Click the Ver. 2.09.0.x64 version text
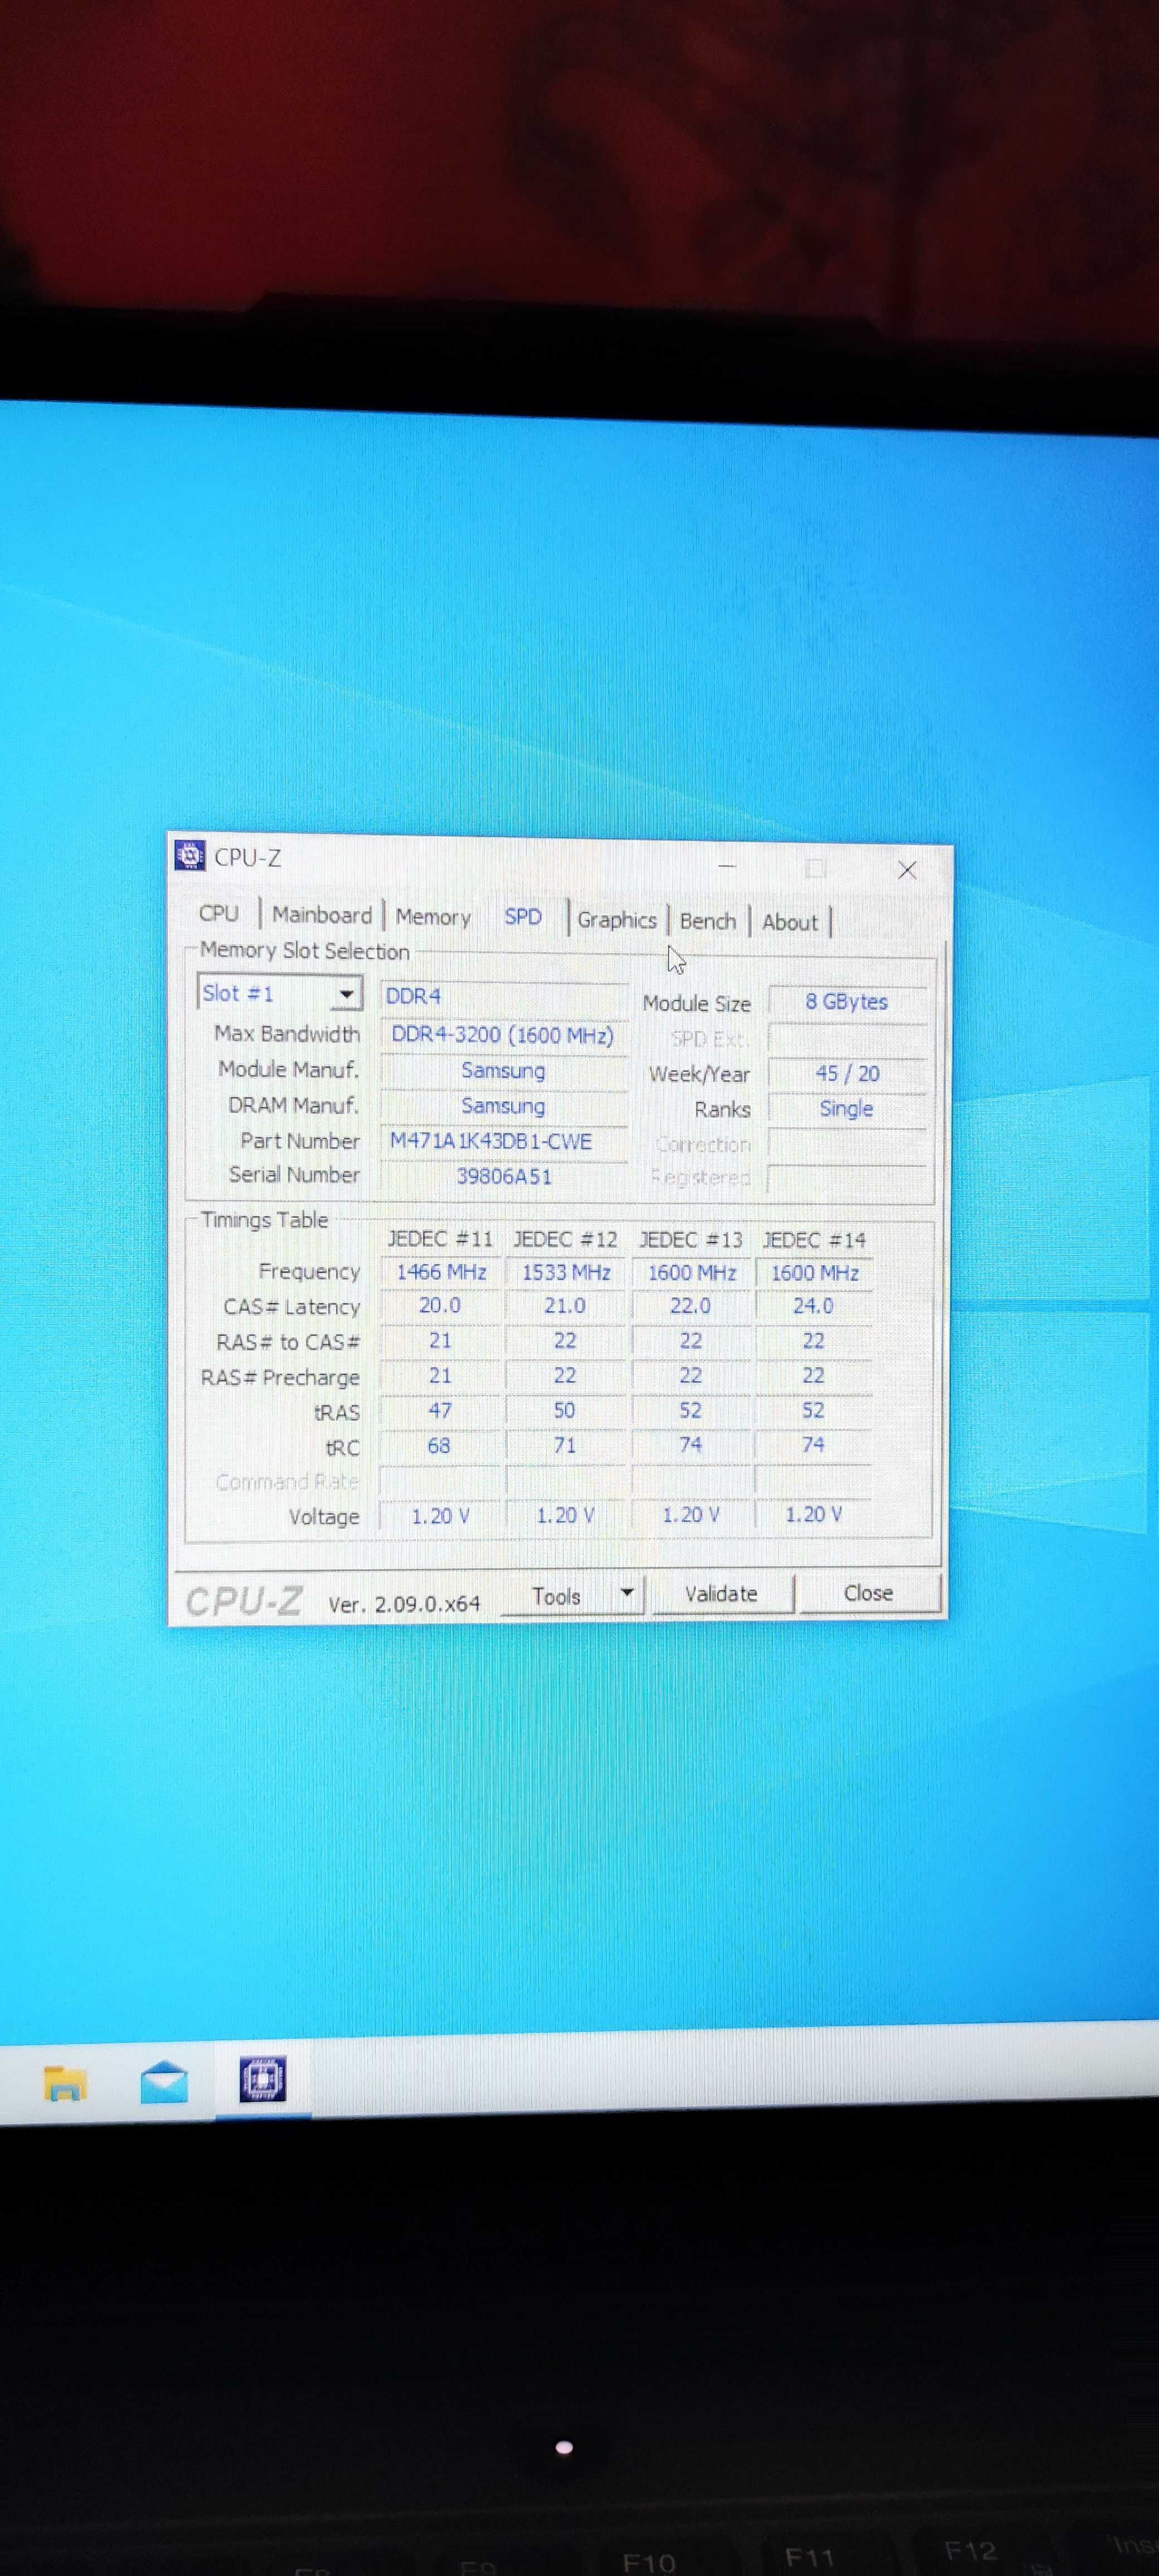The image size is (1159, 2576). click(x=404, y=1605)
